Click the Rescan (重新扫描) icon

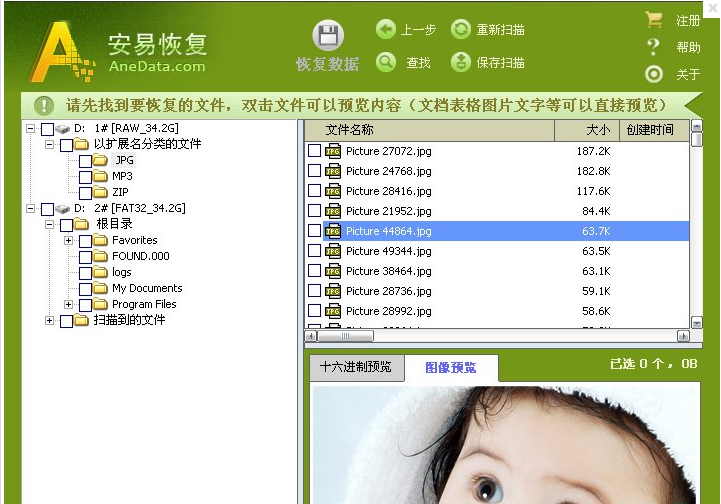[x=461, y=30]
